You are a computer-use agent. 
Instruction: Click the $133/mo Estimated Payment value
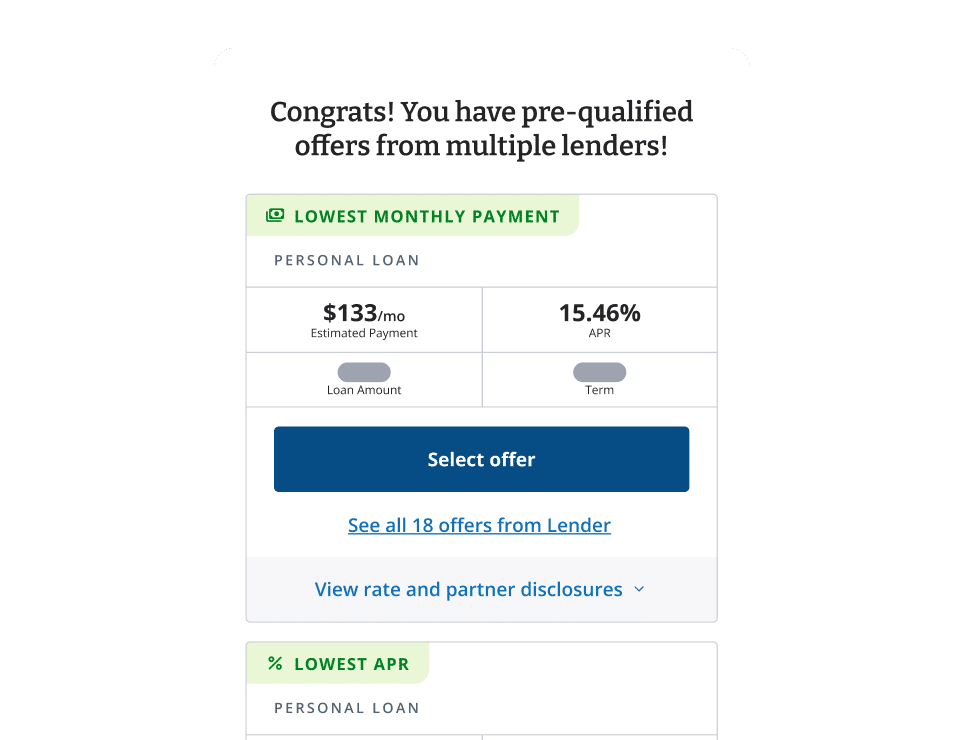[x=363, y=312]
